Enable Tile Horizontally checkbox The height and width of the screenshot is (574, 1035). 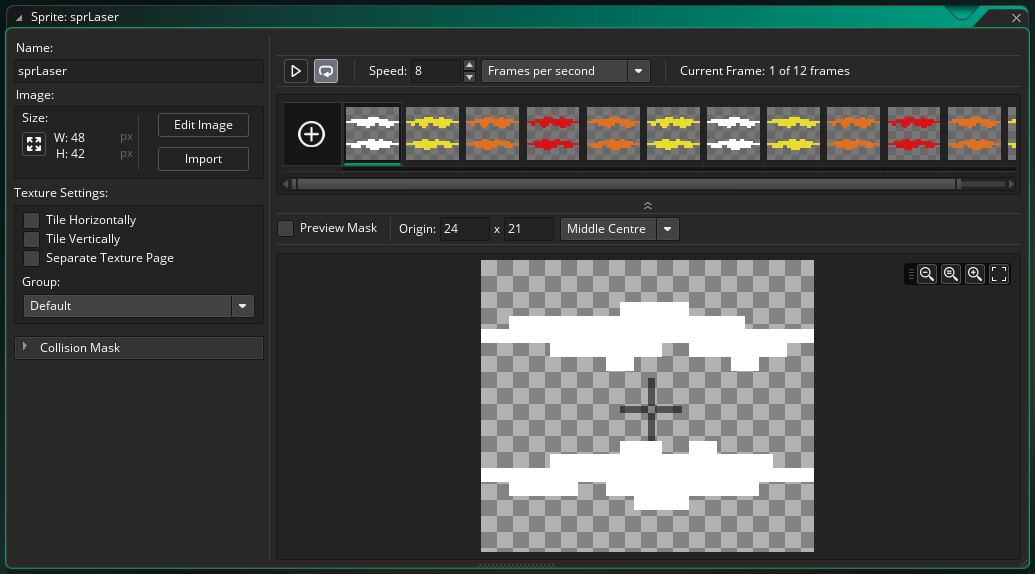tap(31, 220)
